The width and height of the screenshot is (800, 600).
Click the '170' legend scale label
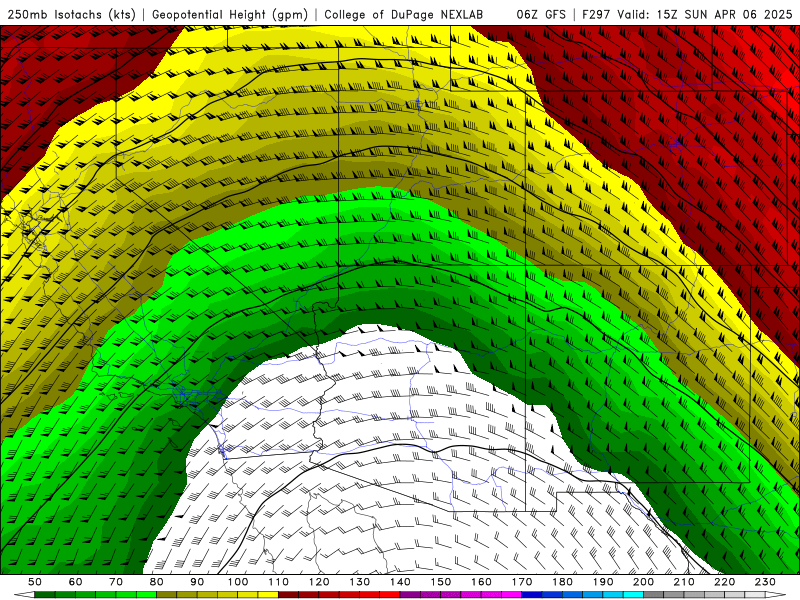pos(522,582)
